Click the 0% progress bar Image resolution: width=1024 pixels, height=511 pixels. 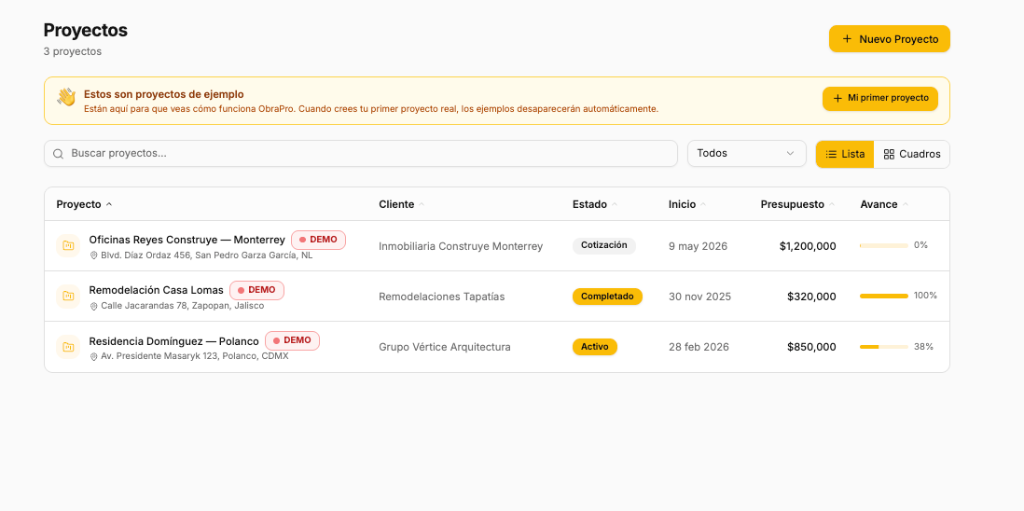tap(884, 246)
